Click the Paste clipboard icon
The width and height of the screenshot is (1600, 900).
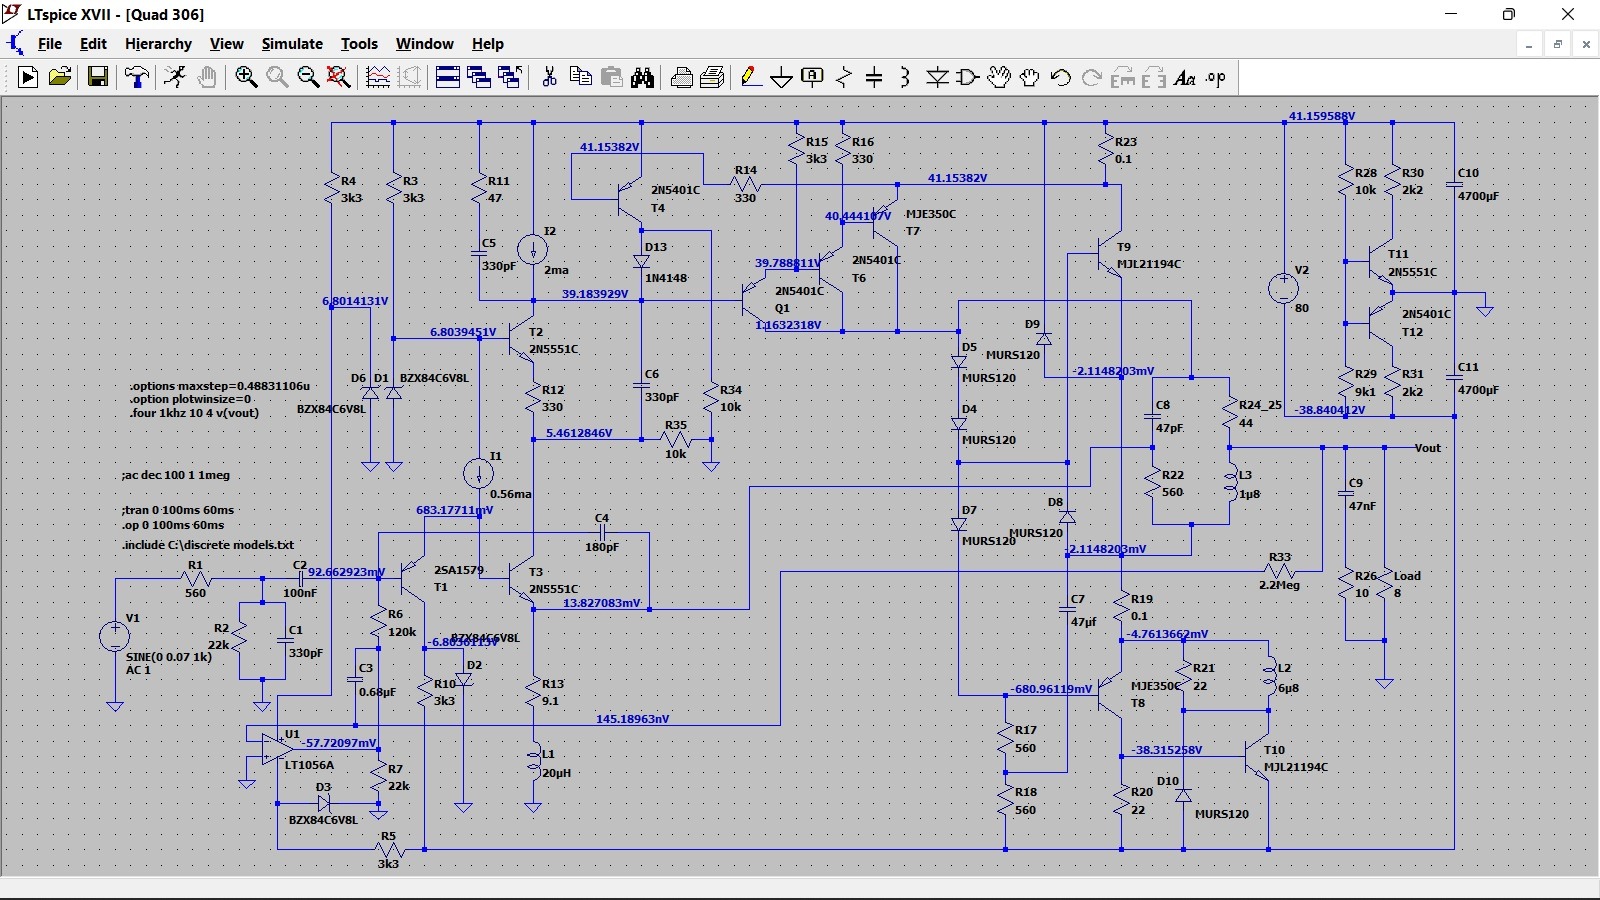click(611, 77)
